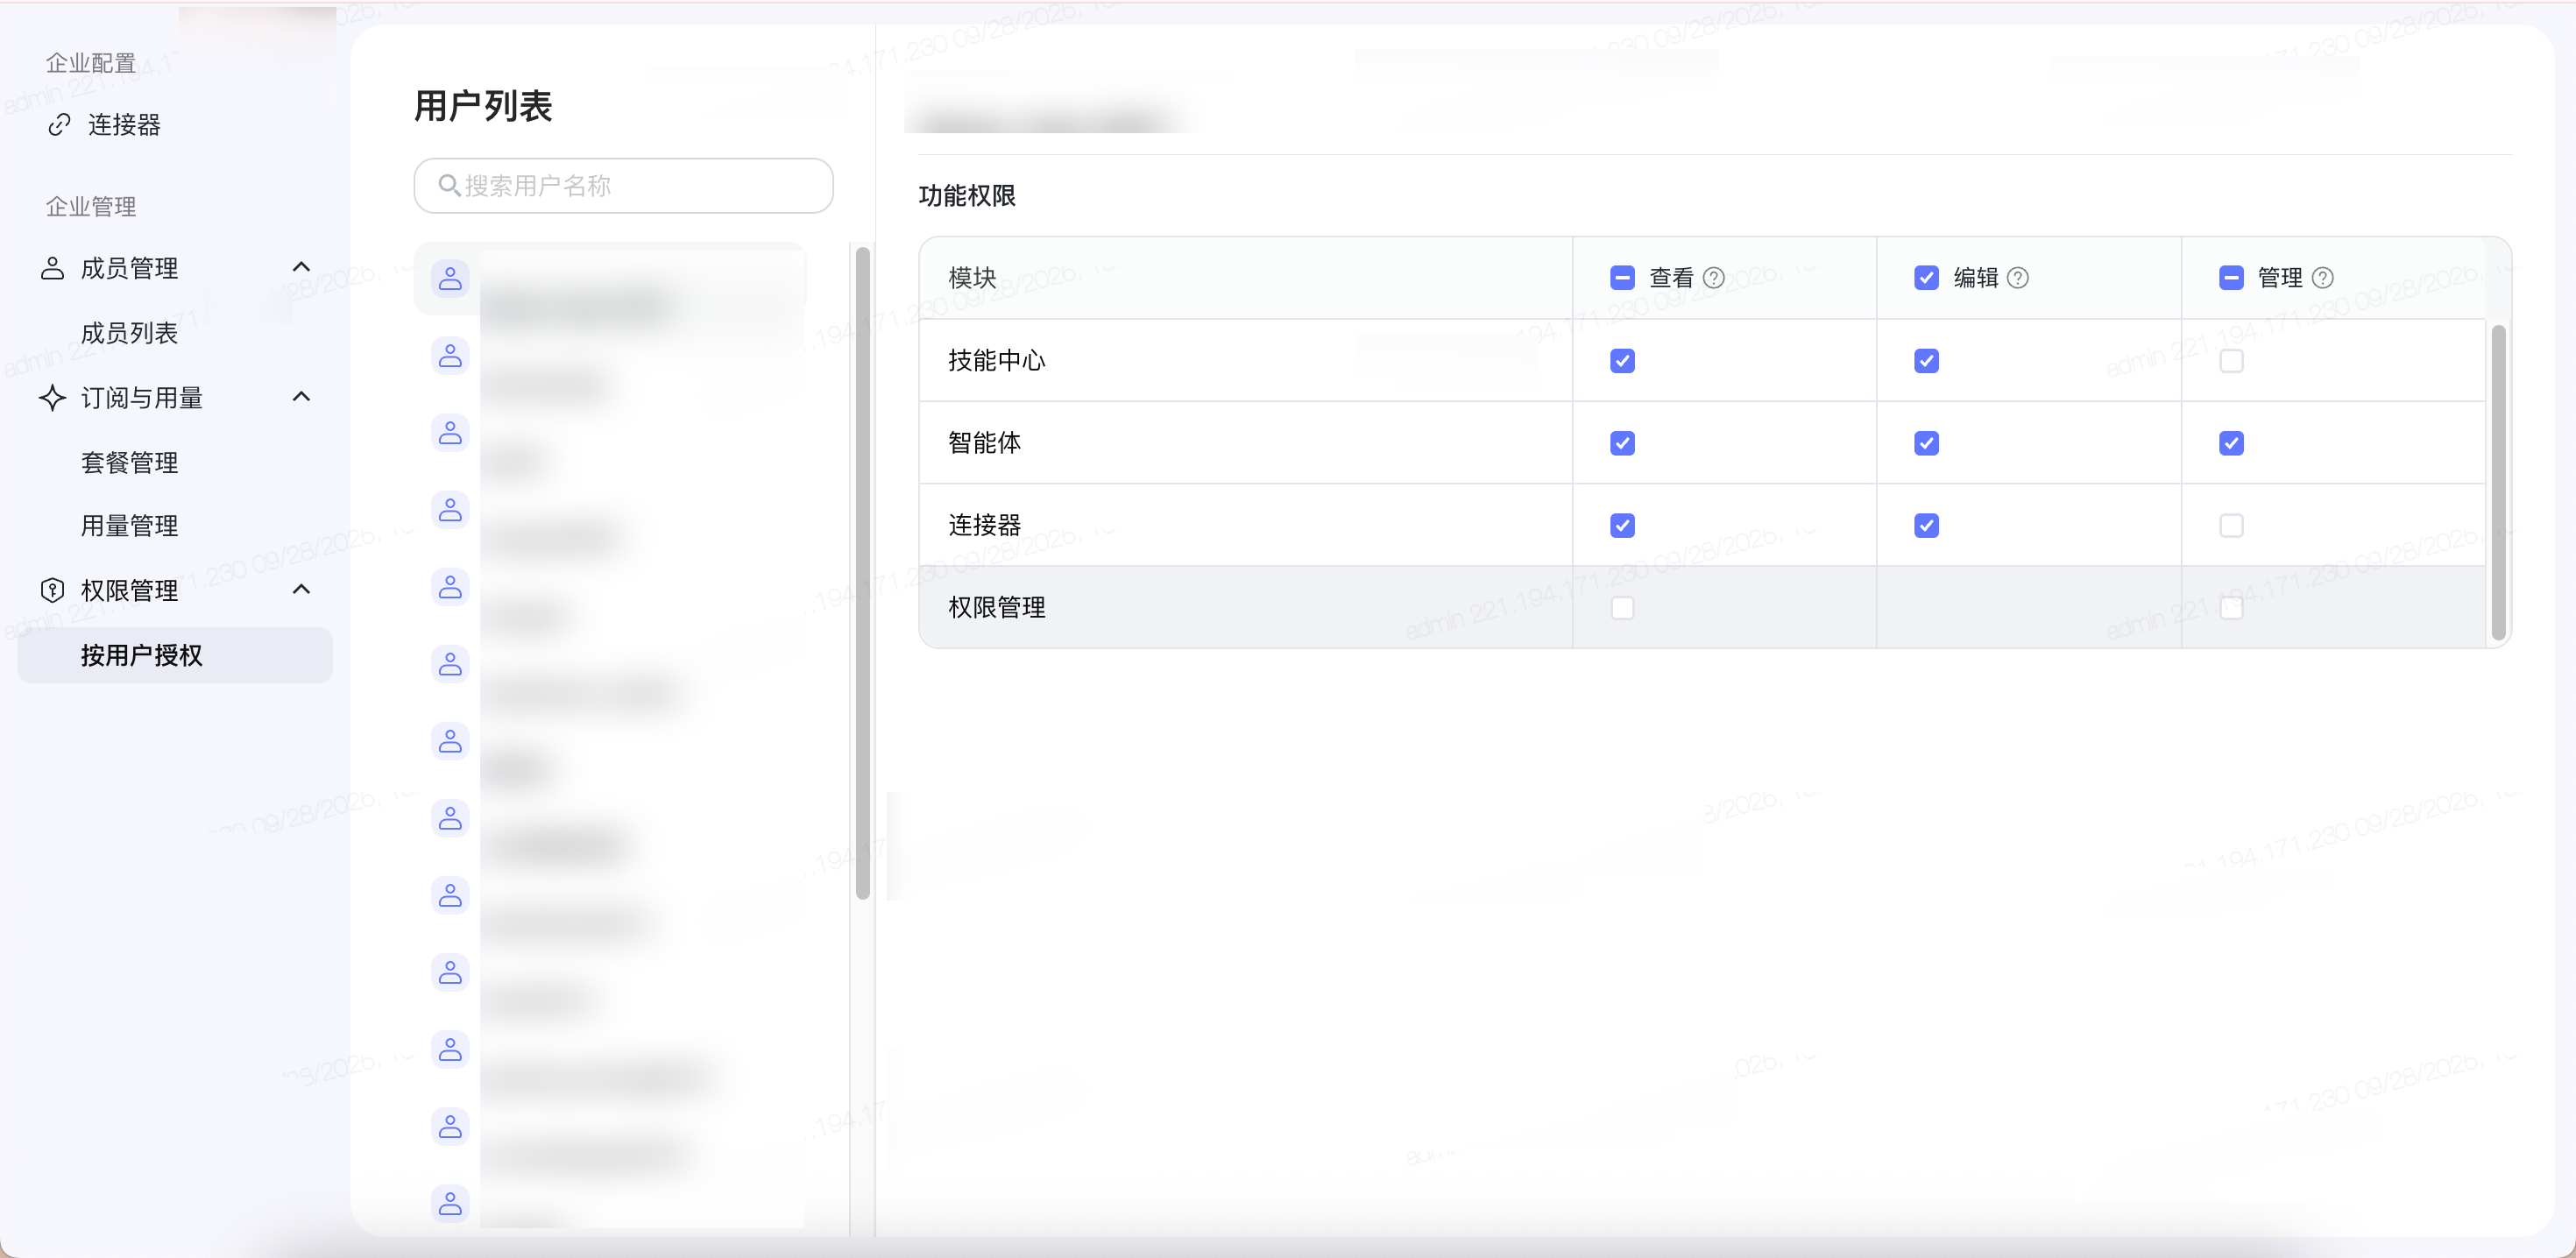Click the help icon next to 管理
The width and height of the screenshot is (2576, 1258).
pos(2323,278)
